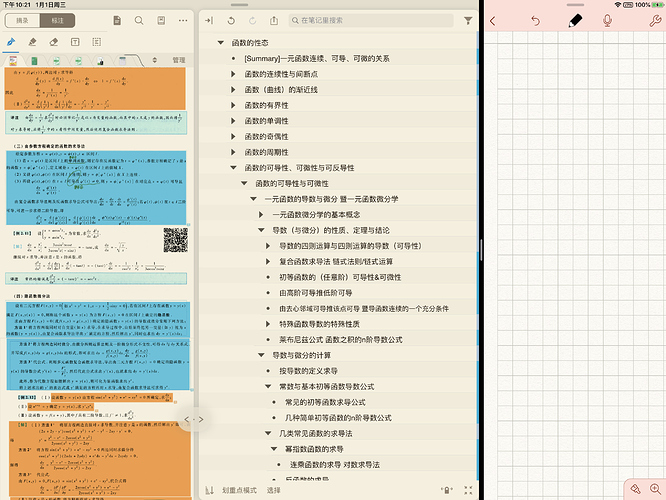Open the bookmark/thumbnail icon
The width and height of the screenshot is (666, 500).
pos(161,20)
